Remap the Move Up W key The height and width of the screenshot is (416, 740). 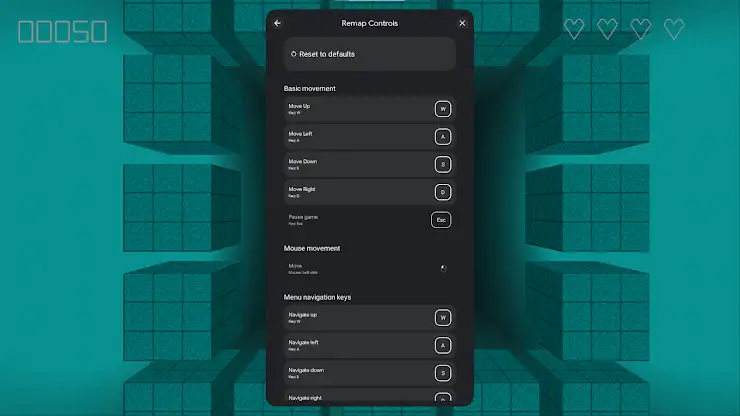(443, 109)
